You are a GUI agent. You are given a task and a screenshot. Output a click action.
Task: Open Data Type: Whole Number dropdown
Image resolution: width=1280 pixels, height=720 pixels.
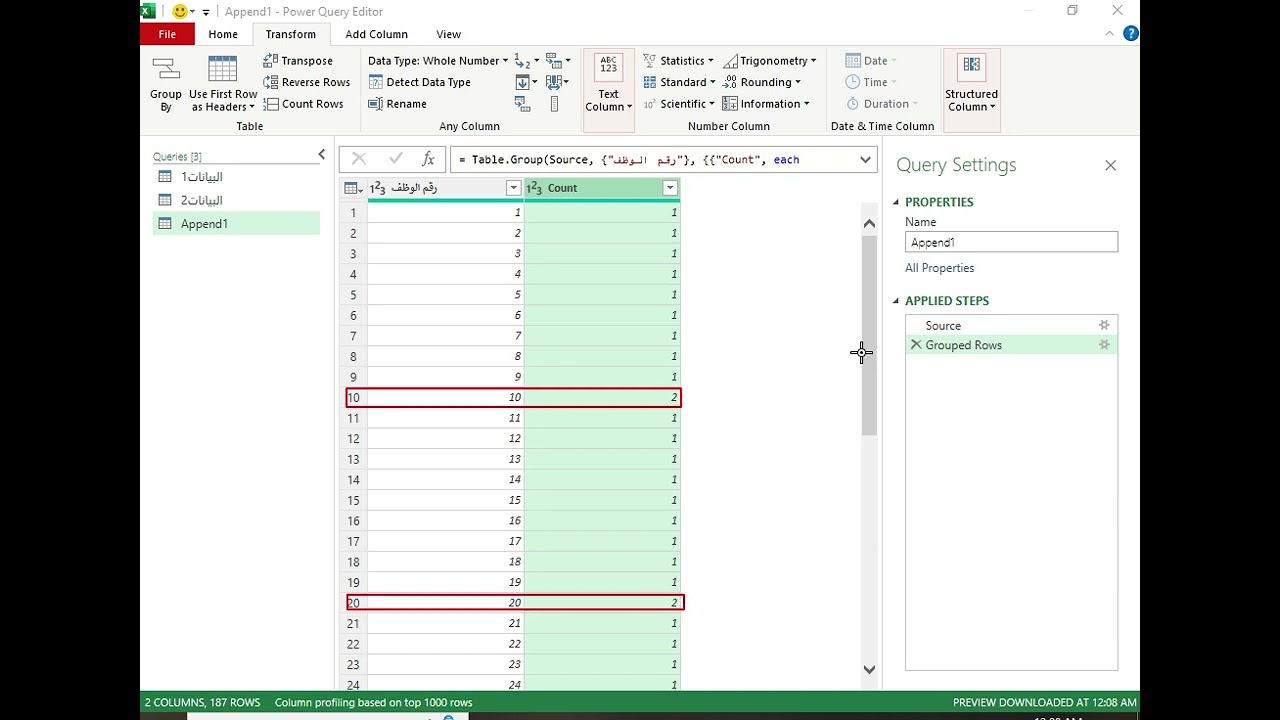(438, 61)
